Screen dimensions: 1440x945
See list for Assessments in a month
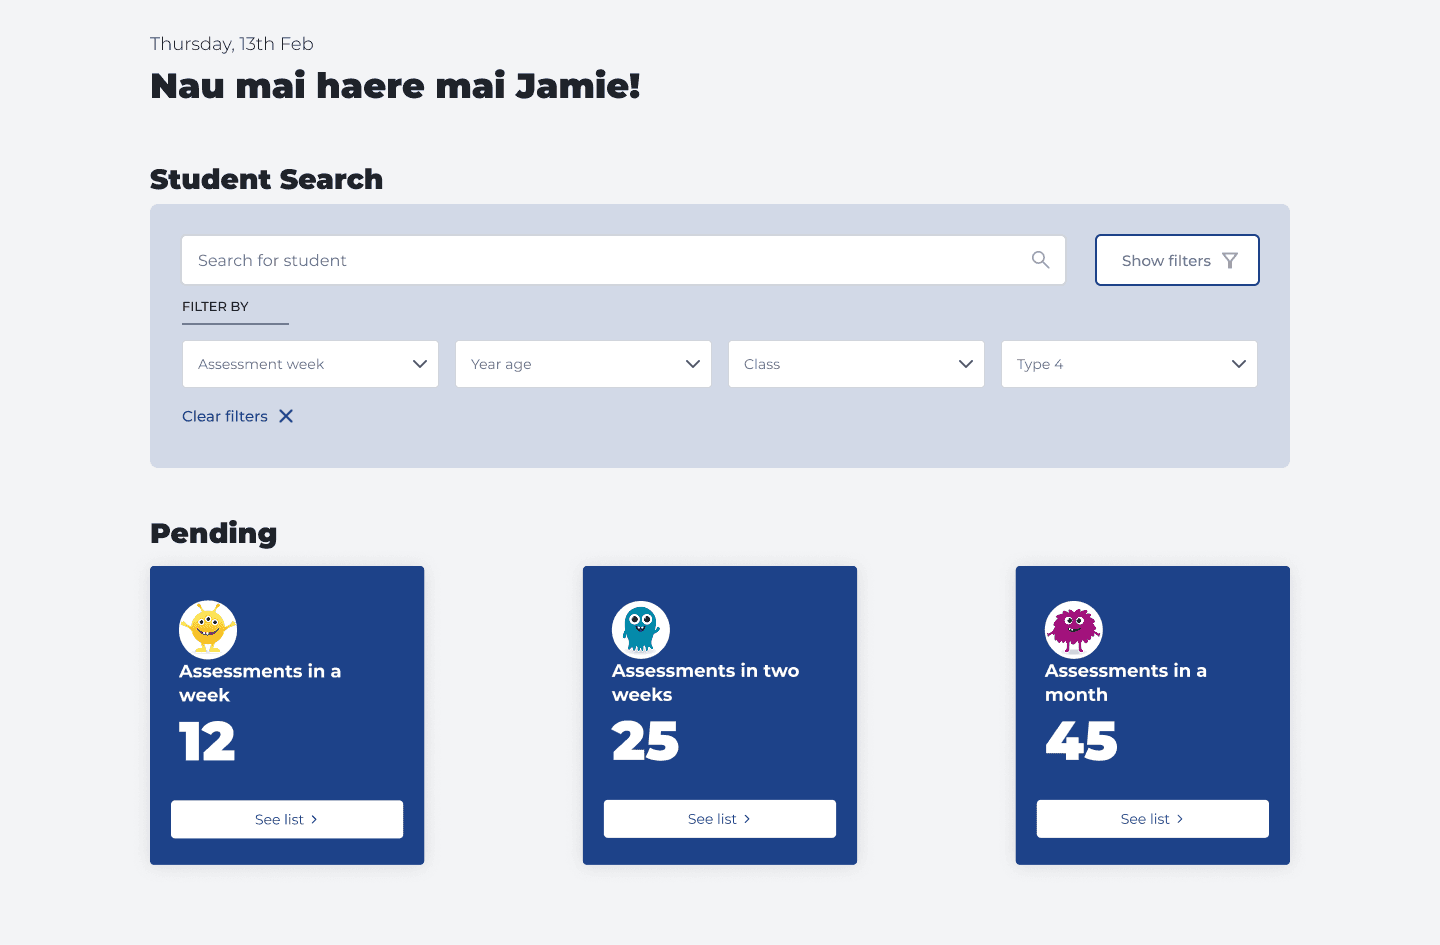pos(1153,819)
